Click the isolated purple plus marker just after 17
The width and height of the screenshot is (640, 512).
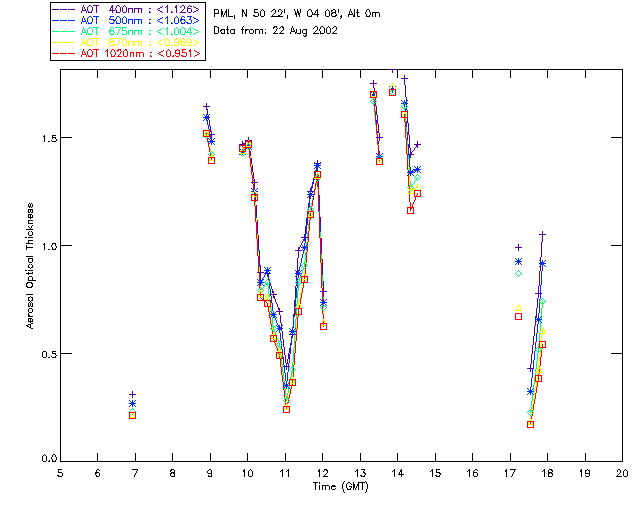pos(518,247)
